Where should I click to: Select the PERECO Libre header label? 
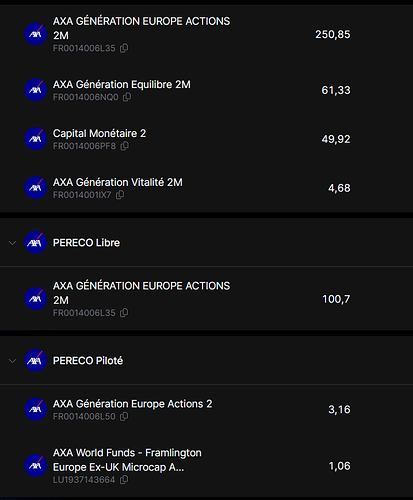coord(86,243)
